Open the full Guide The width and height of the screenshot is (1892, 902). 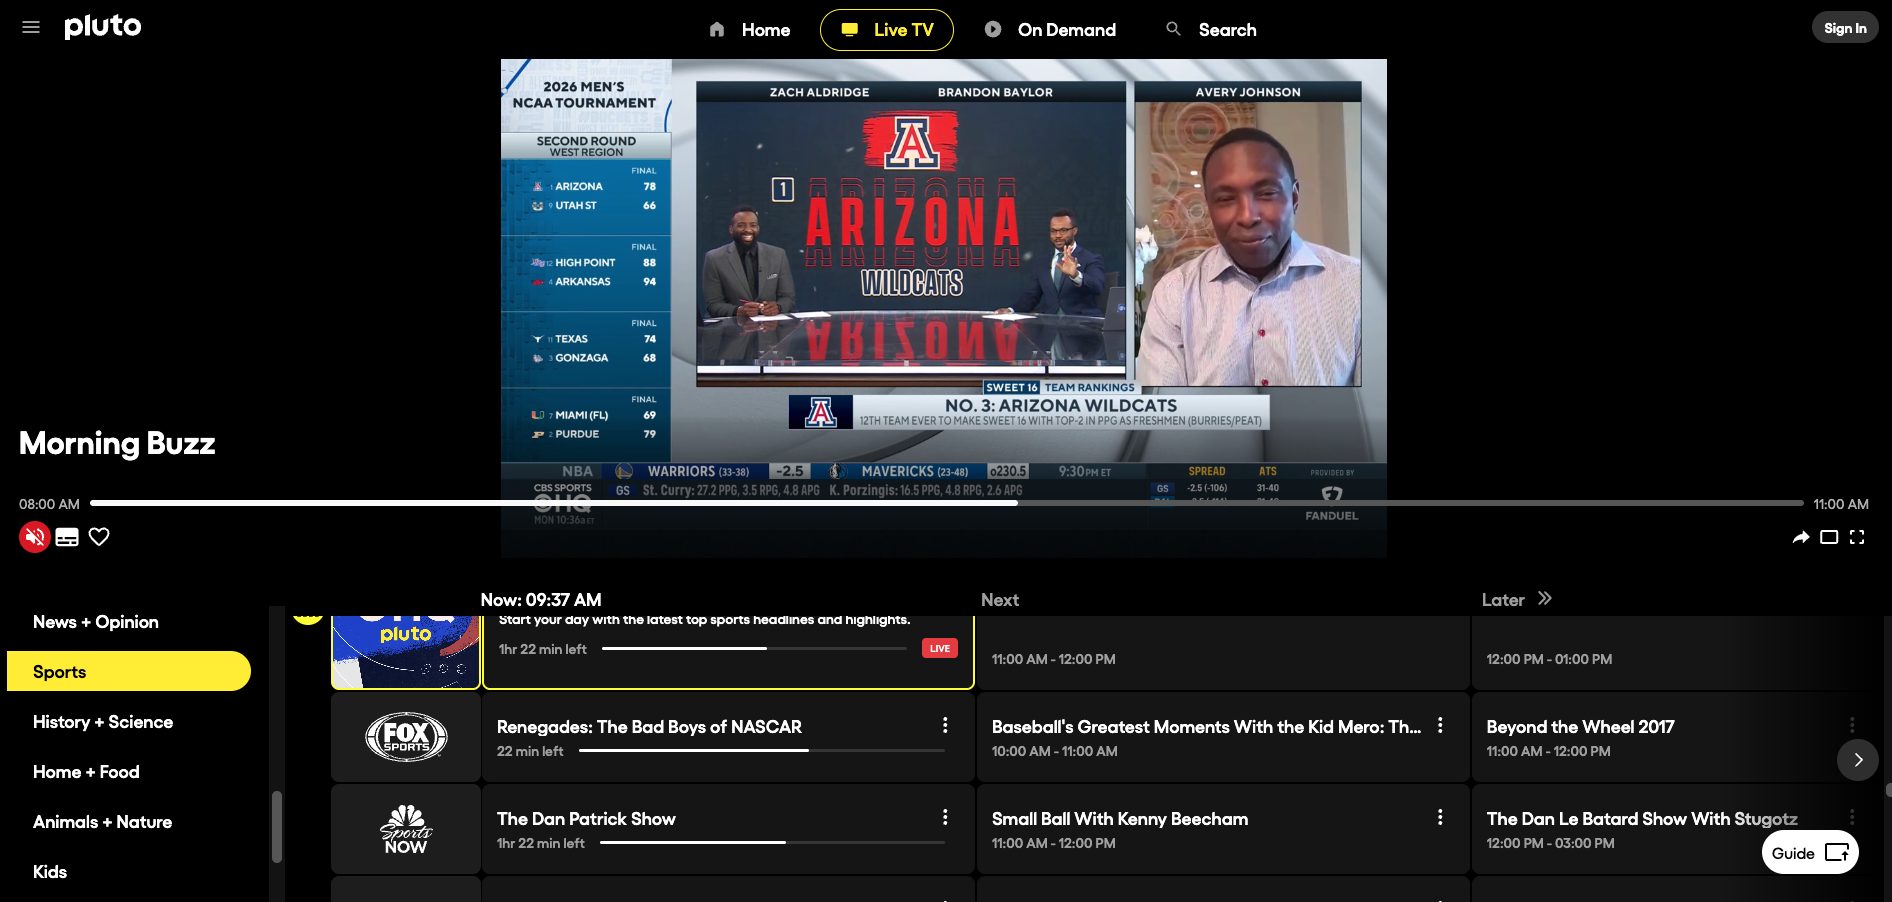click(x=1810, y=853)
